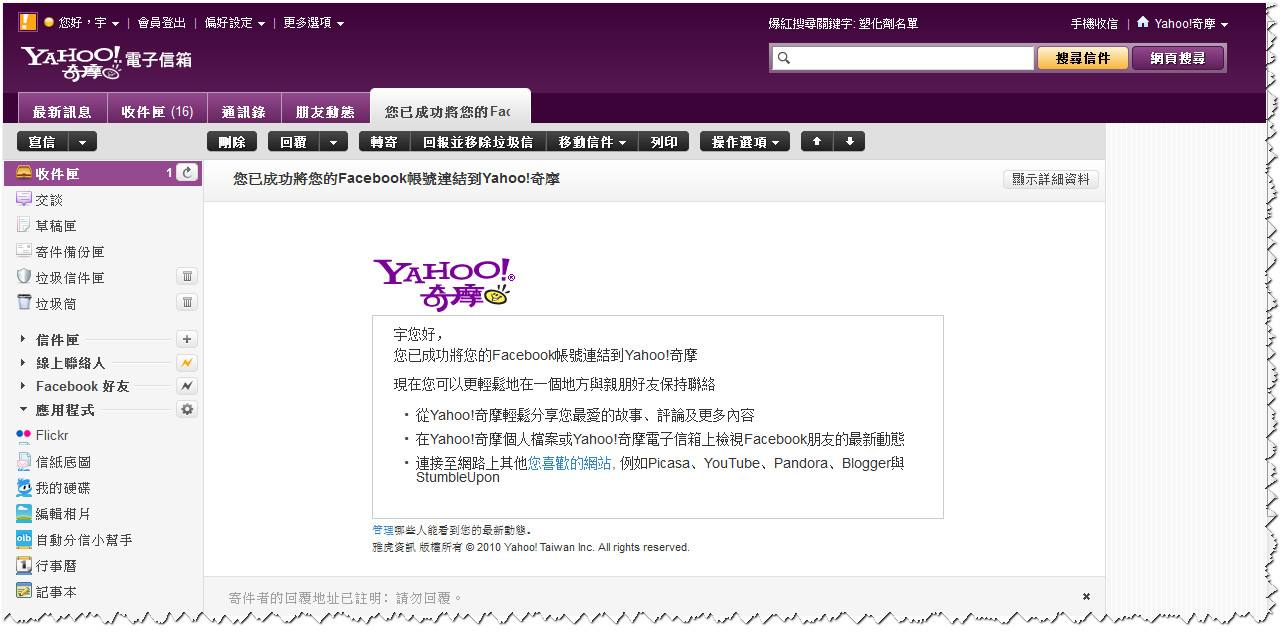Screen dimensions: 1287x633
Task: Open application settings via the 應用程式 gear icon
Action: click(187, 409)
